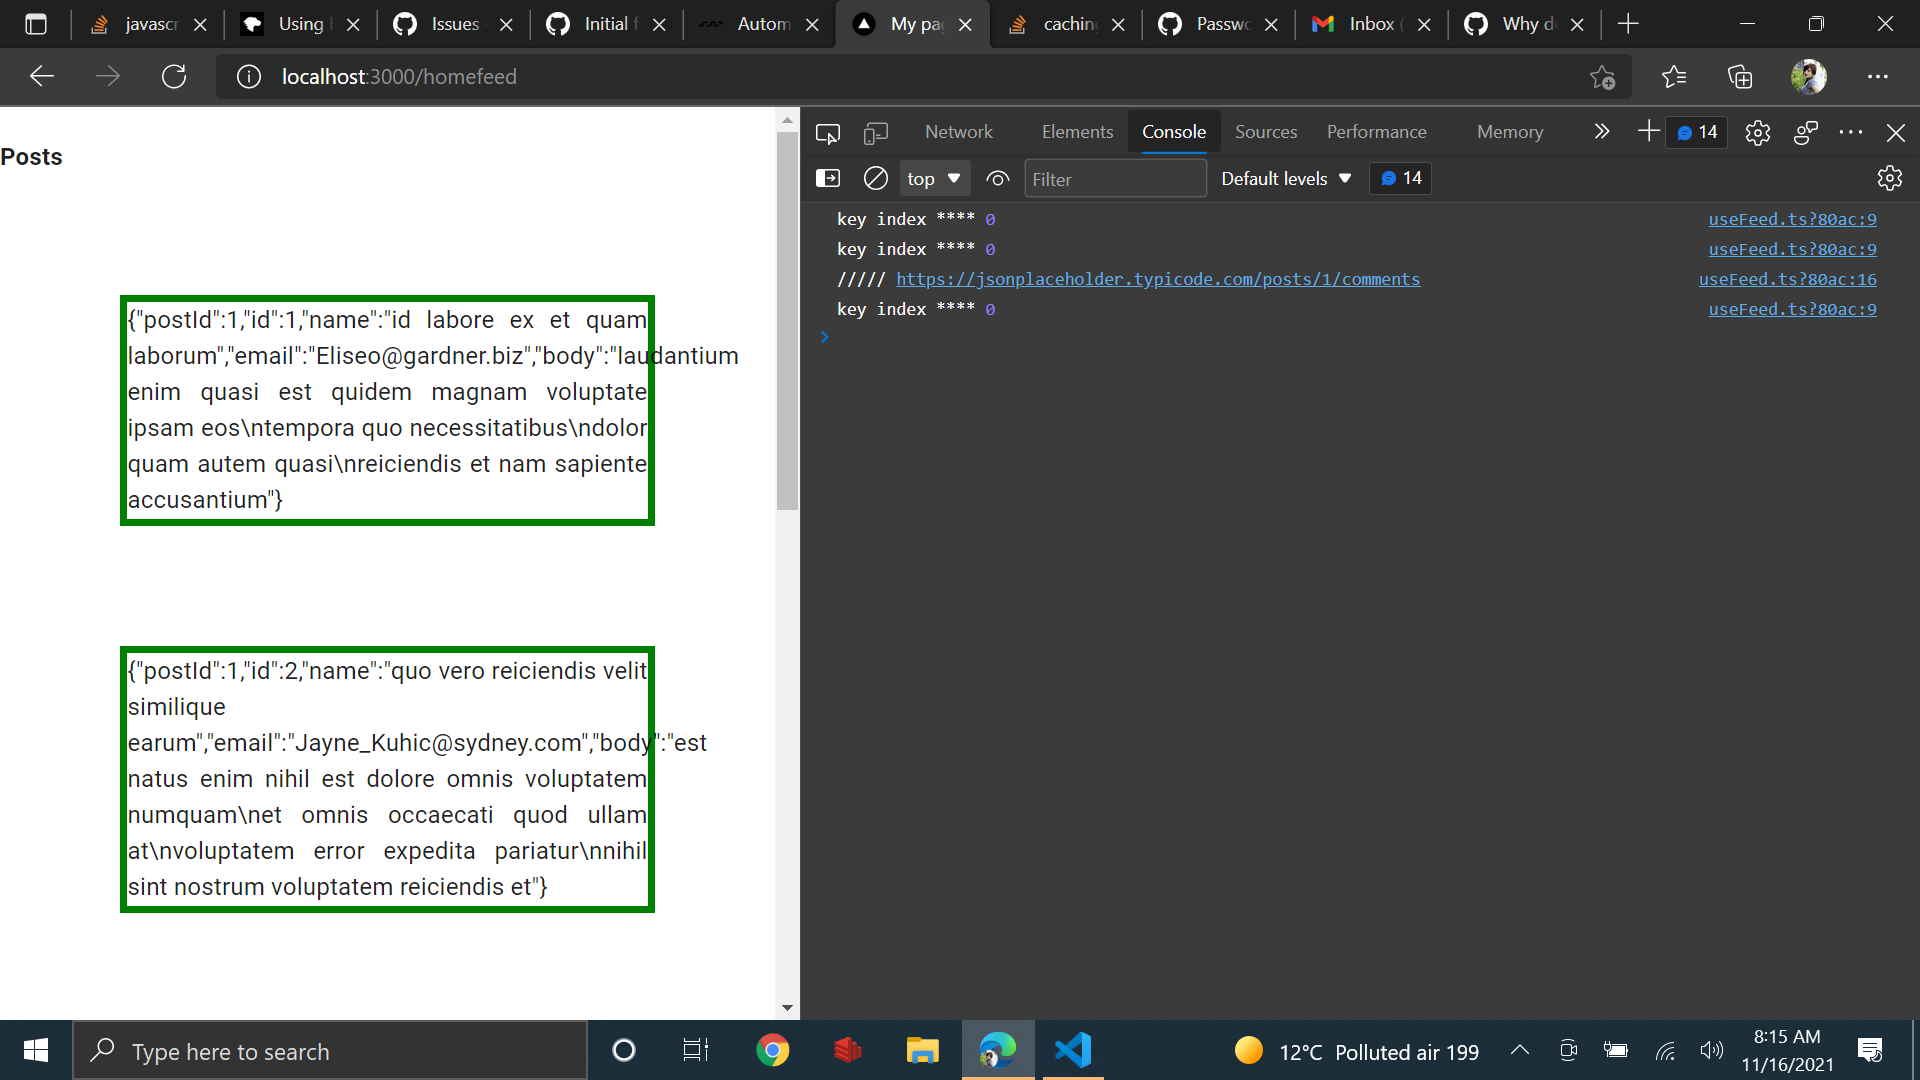Open the useFeed.ts?80ac:16 source link
The image size is (1920, 1080).
pos(1788,279)
